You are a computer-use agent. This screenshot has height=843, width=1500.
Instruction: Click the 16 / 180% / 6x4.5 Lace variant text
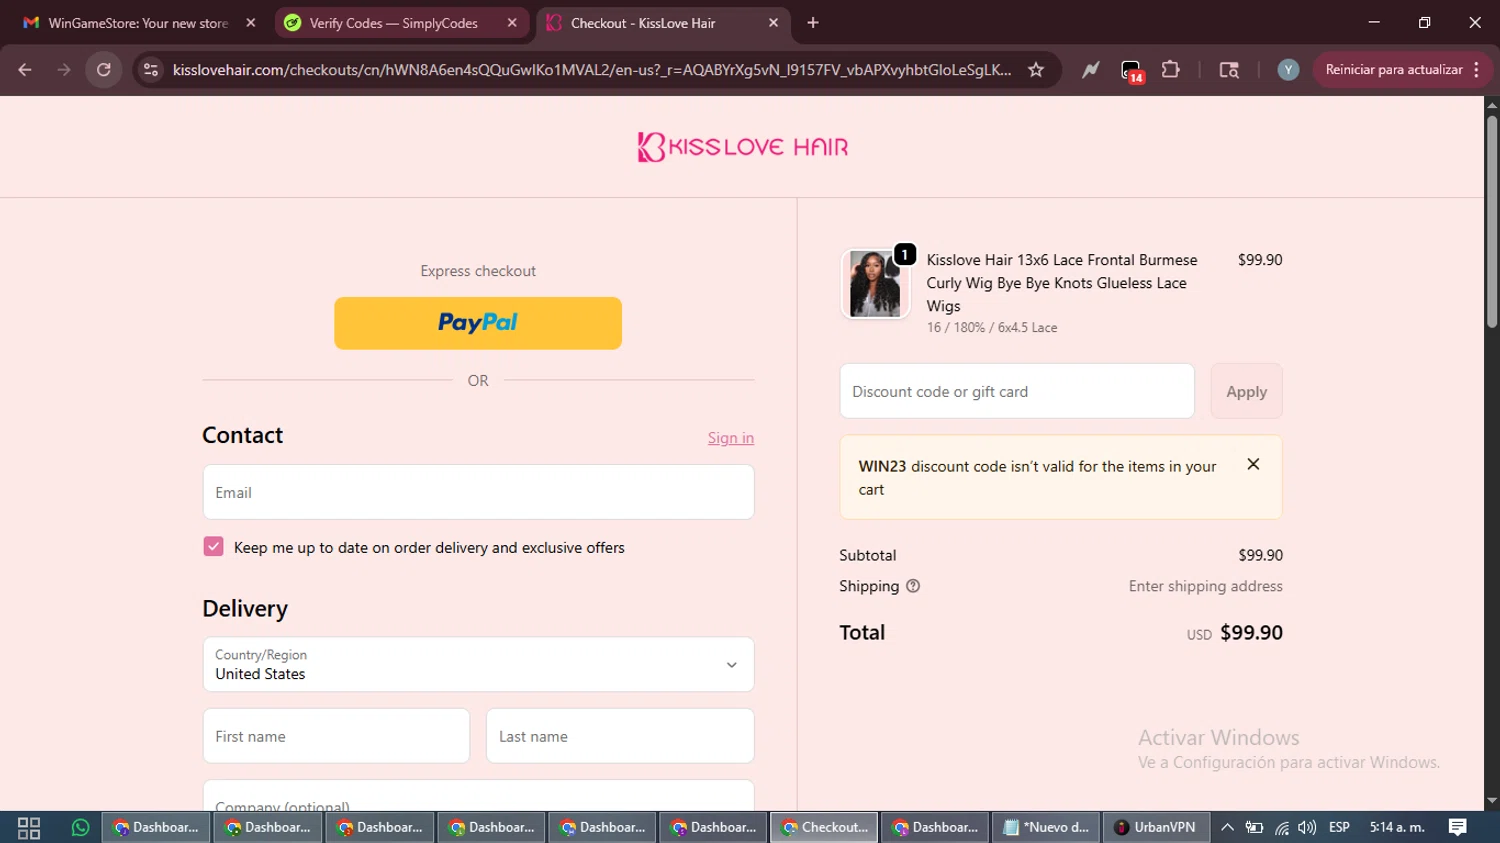coord(991,327)
